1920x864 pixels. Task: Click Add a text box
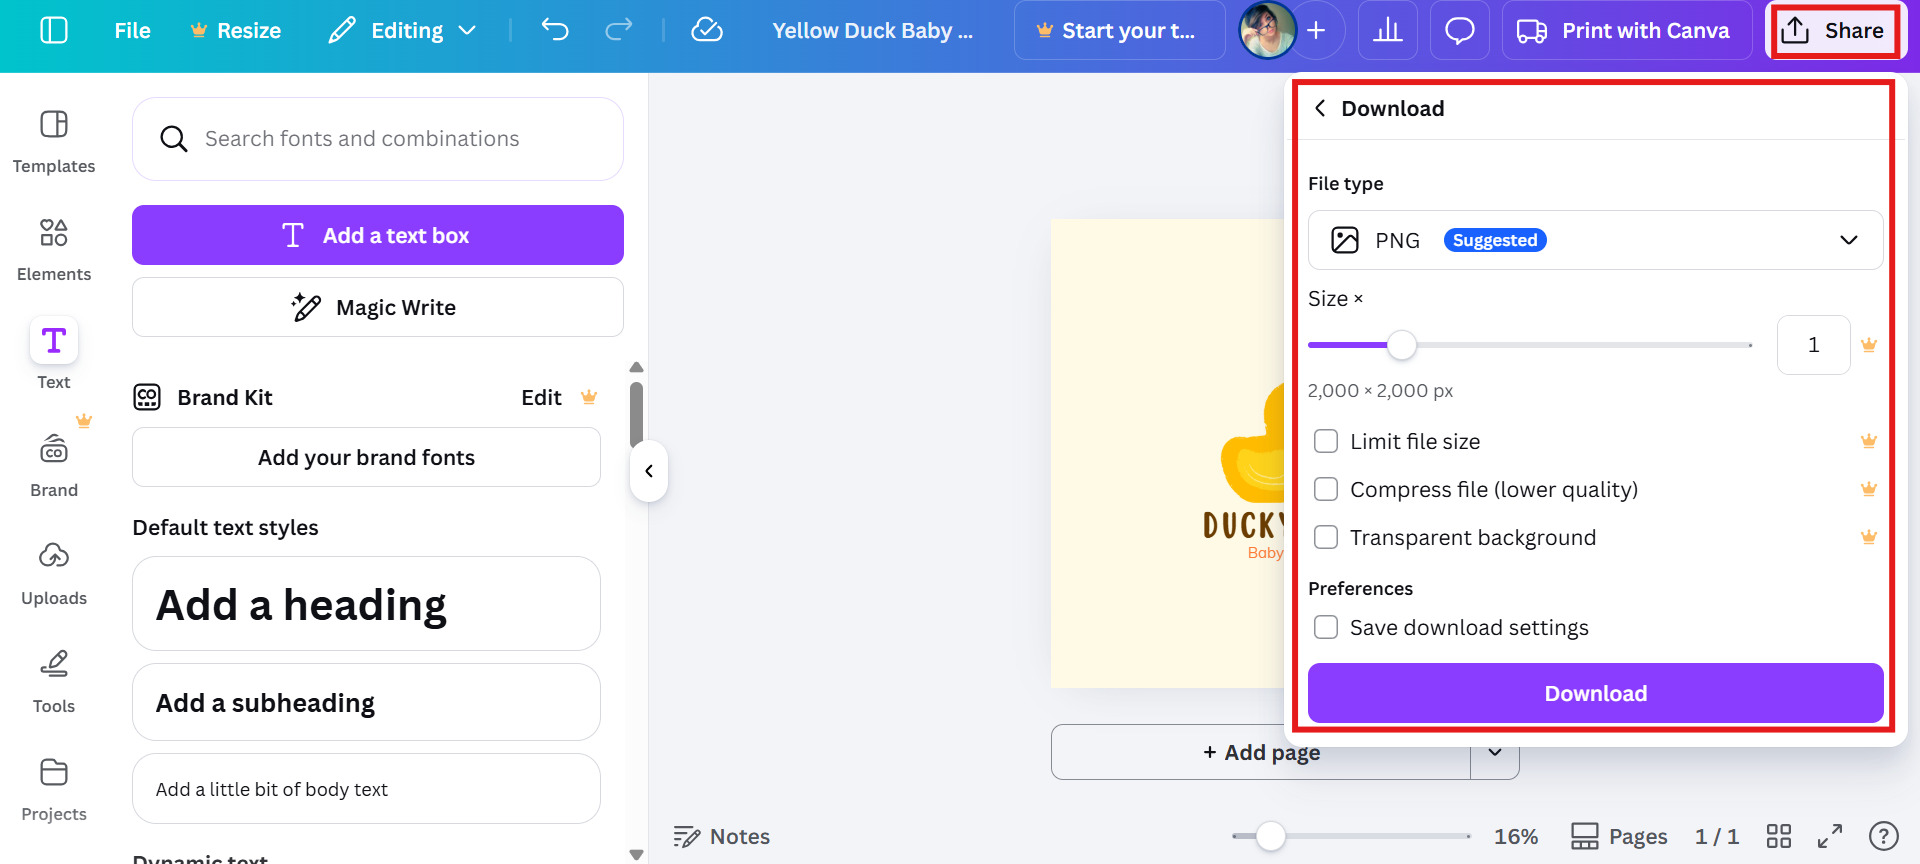(x=378, y=235)
